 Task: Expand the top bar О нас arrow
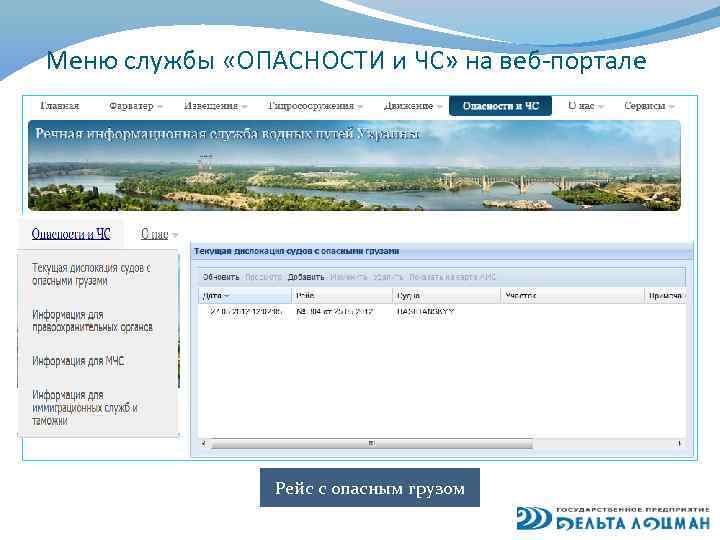(x=601, y=107)
